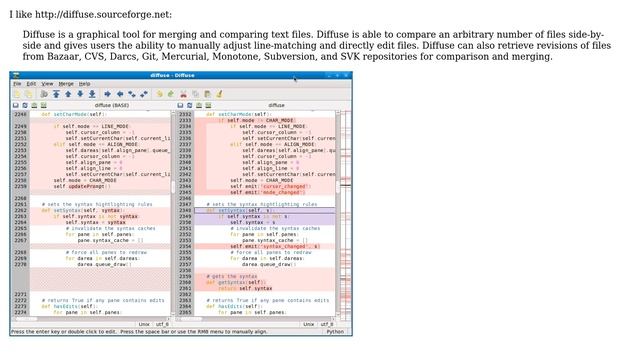Click line number 2348 in the right pane
Image resolution: width=640 pixels, height=360 pixels.
pos(185,210)
